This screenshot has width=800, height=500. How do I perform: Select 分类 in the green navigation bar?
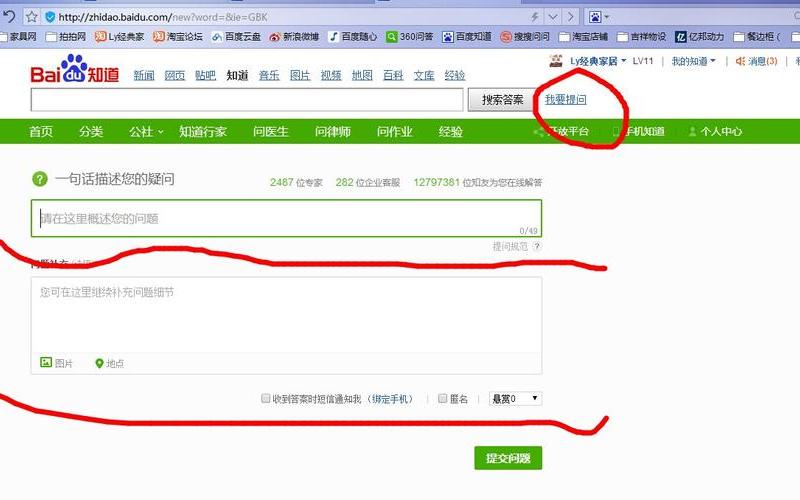click(91, 132)
